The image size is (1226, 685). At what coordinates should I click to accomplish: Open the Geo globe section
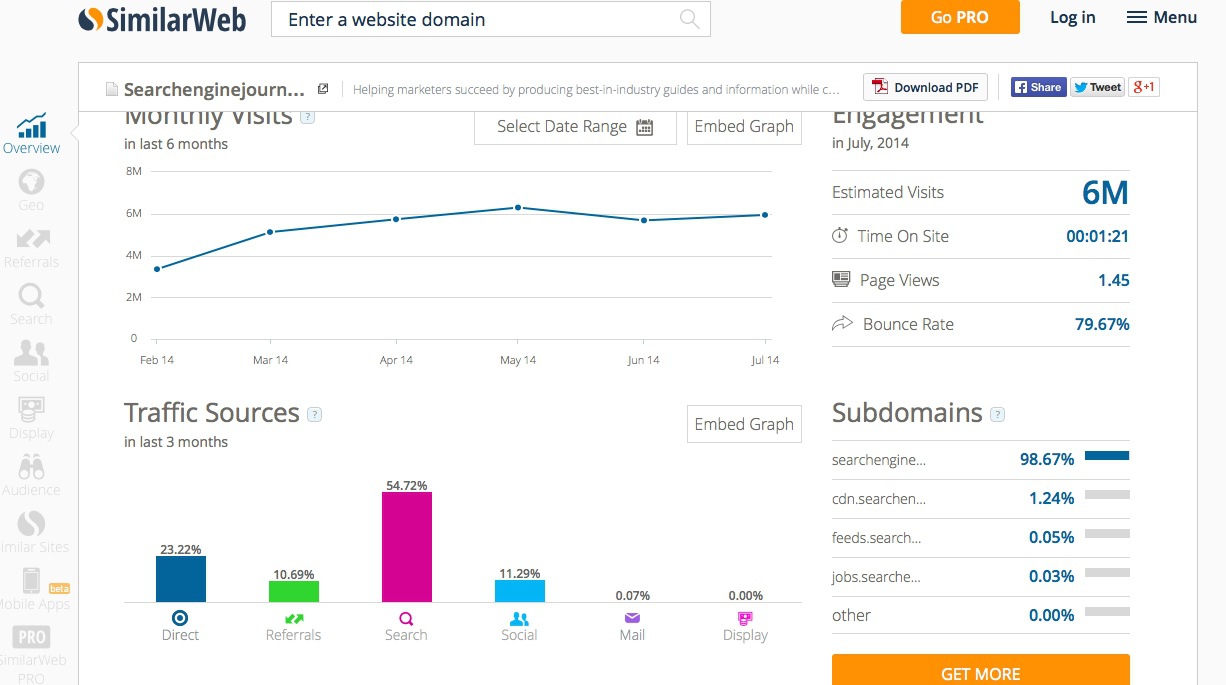31,190
